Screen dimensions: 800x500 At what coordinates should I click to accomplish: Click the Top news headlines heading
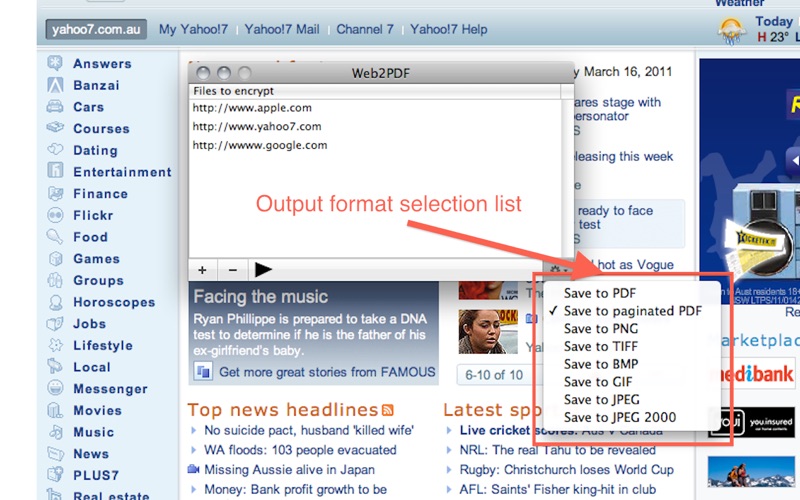click(283, 410)
